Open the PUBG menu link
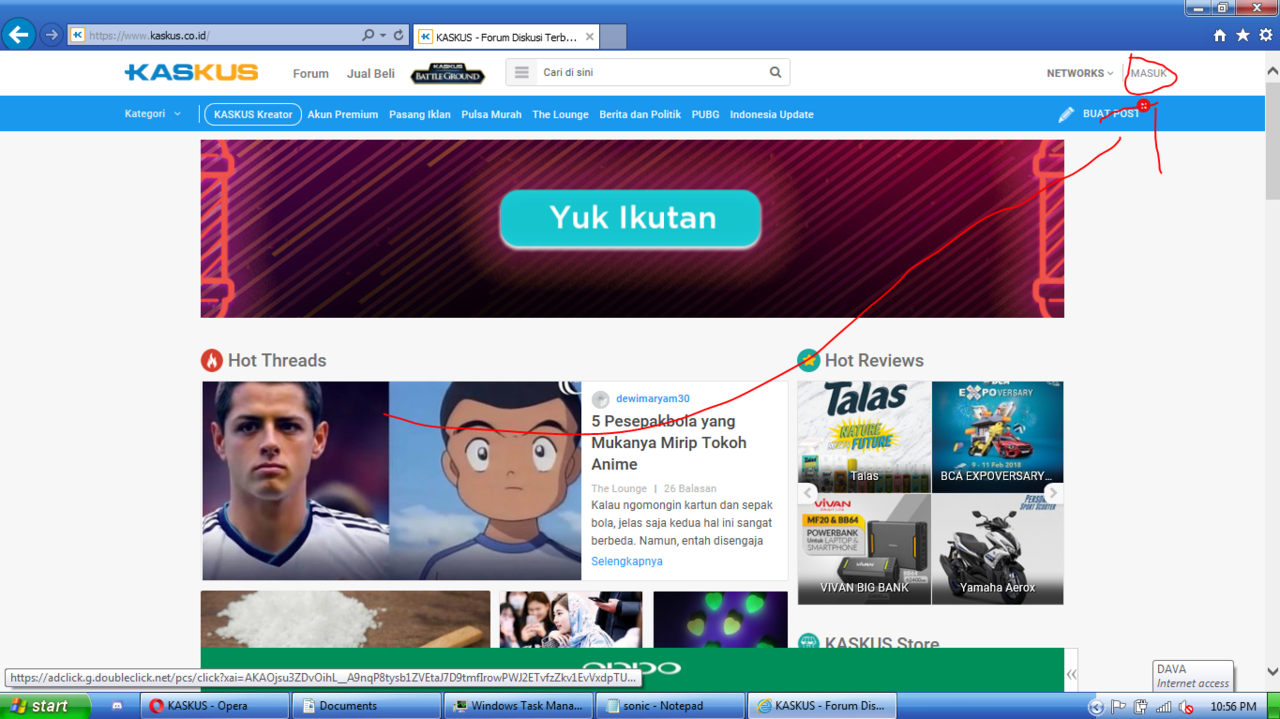 [705, 114]
